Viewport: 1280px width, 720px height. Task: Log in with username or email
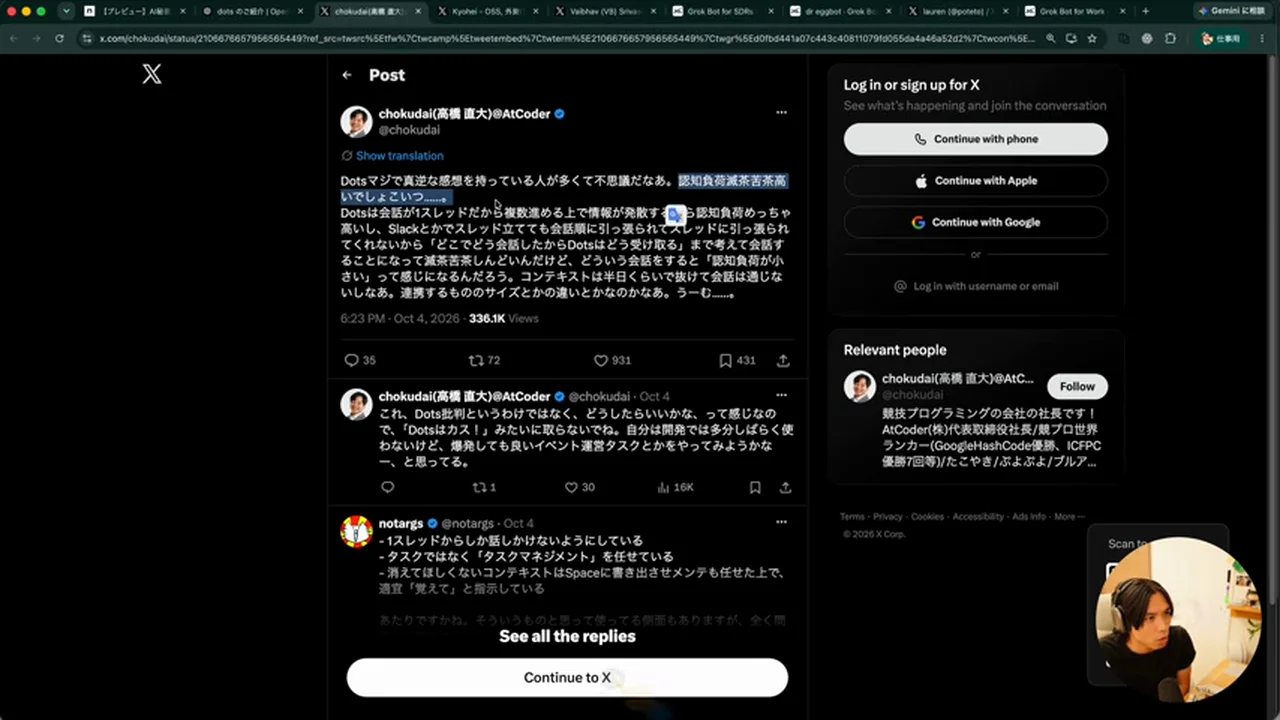pos(975,286)
